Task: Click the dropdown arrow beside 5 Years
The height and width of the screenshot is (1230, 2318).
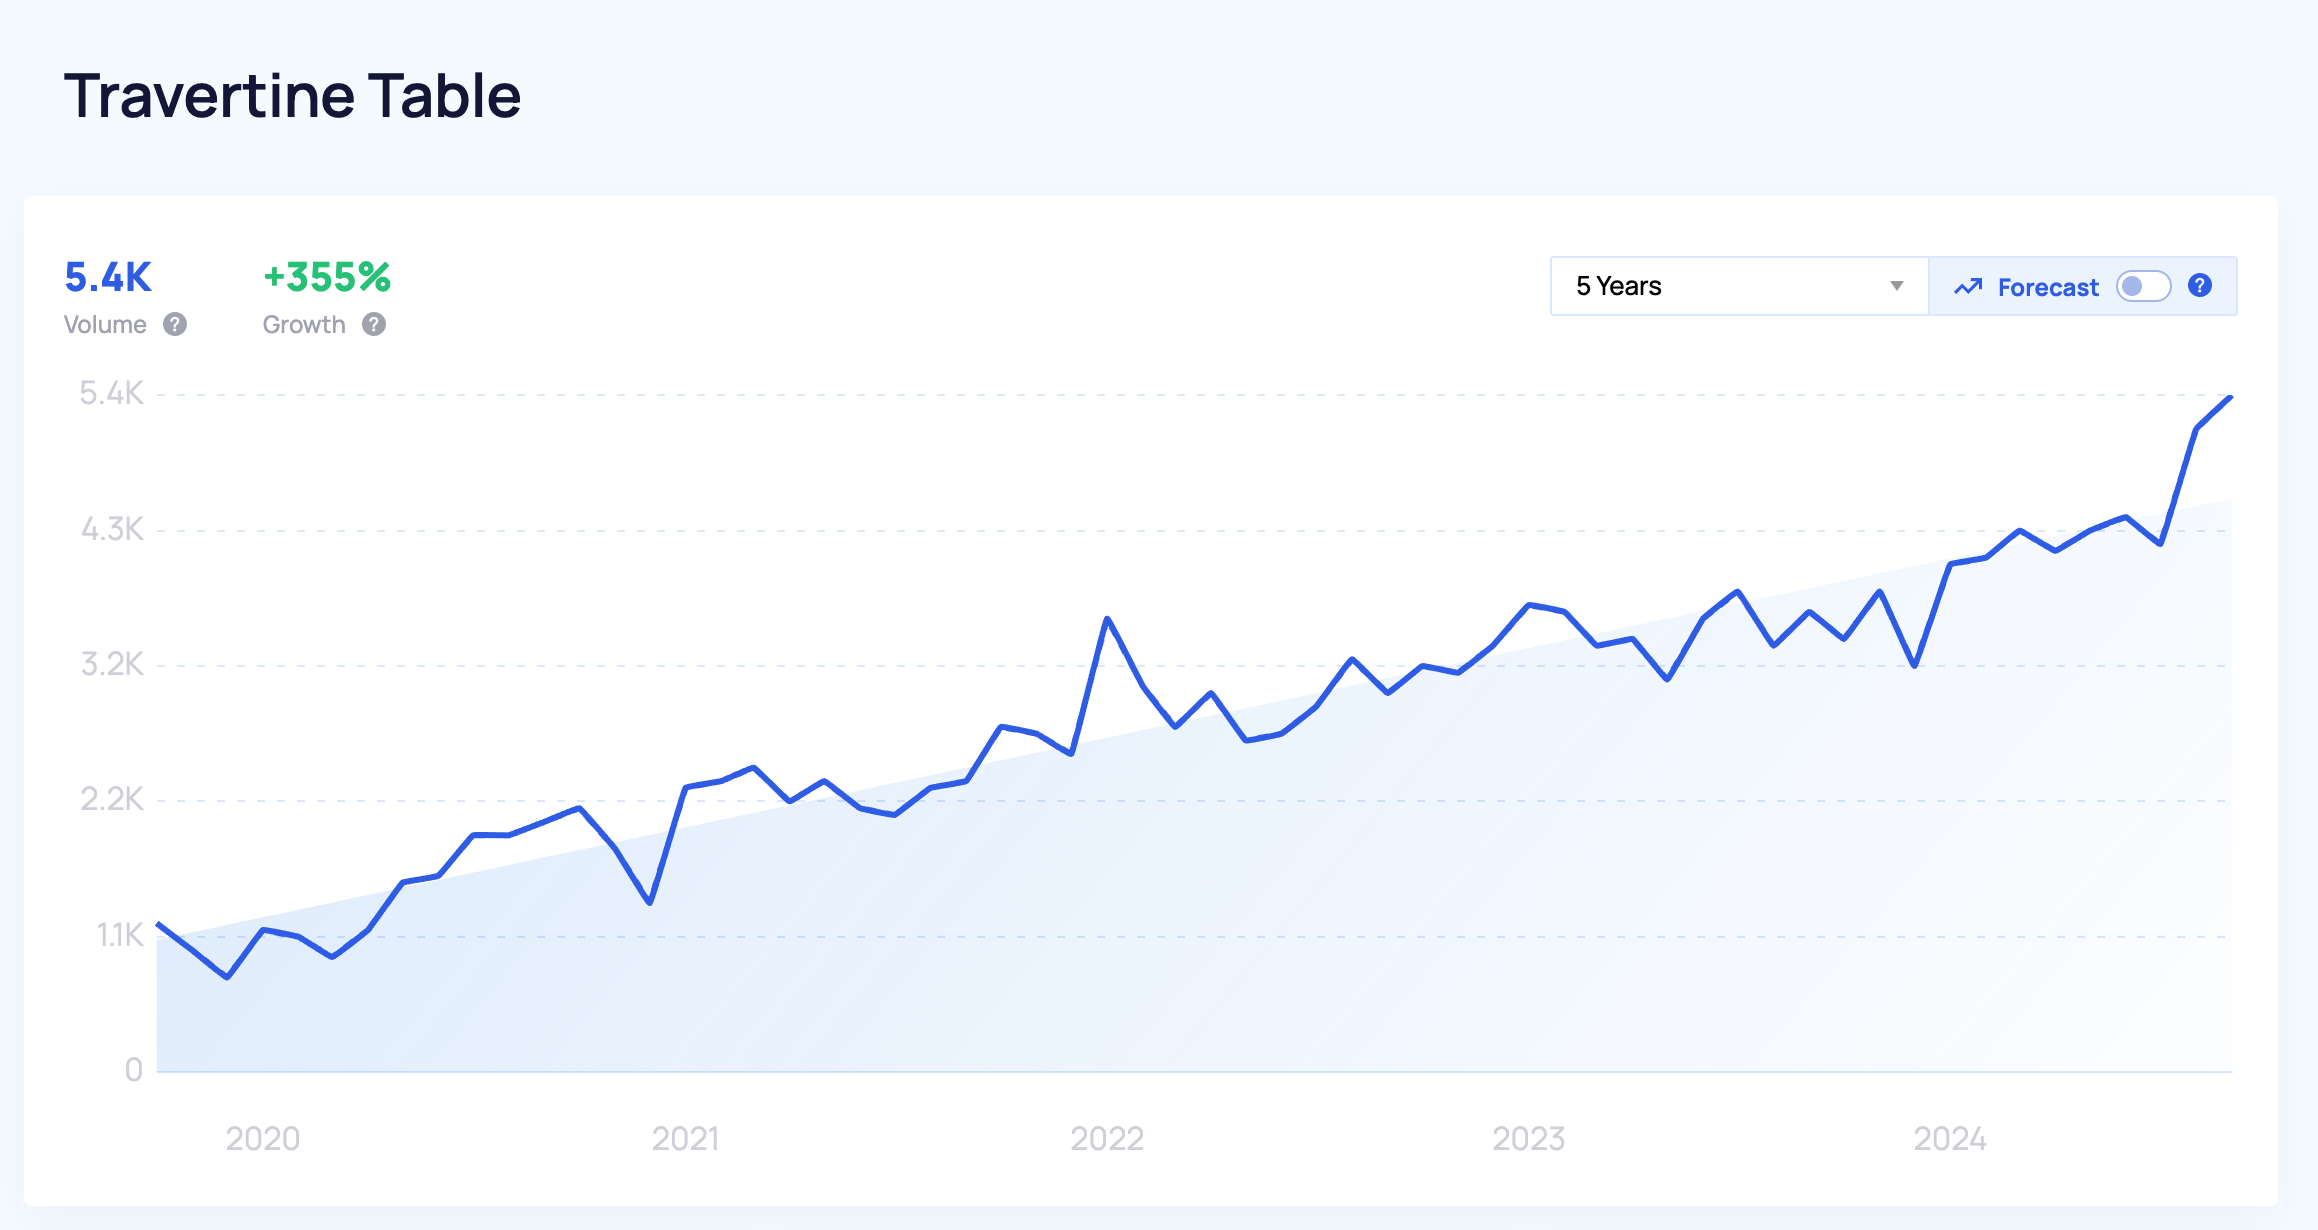Action: 1896,286
